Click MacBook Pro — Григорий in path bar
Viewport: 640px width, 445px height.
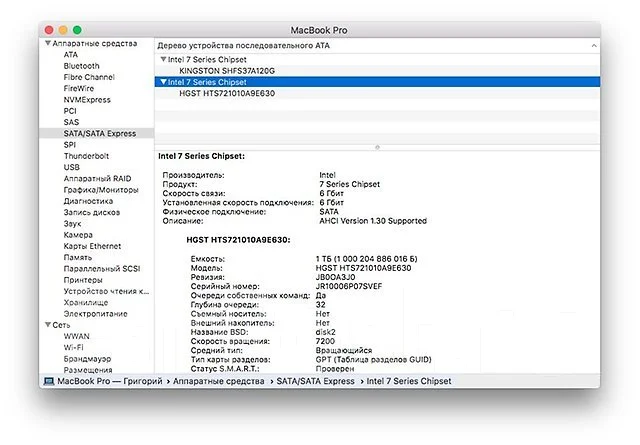tap(110, 381)
